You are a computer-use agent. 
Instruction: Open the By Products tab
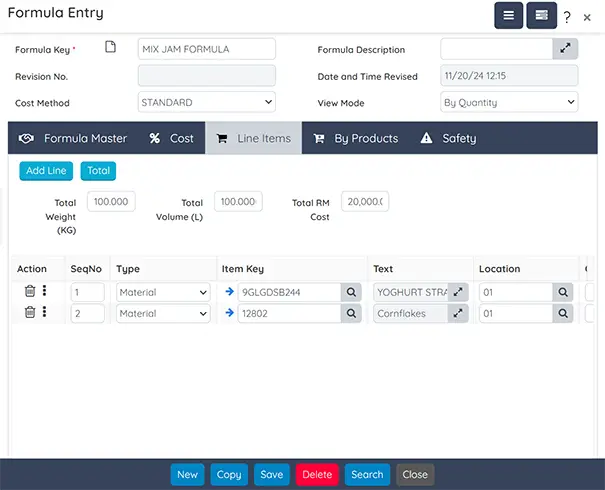pos(356,139)
